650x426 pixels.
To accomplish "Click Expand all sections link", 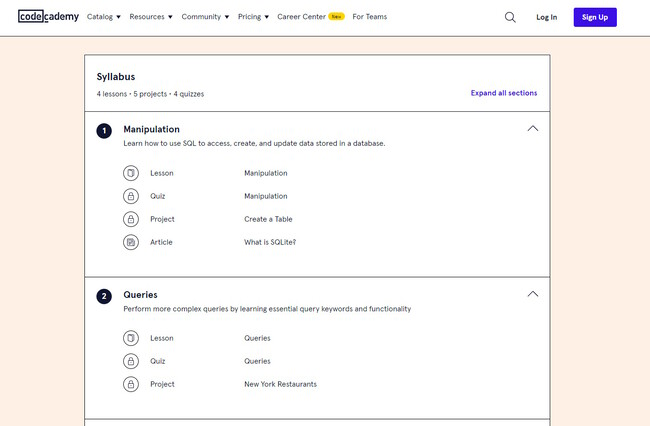I will click(503, 93).
